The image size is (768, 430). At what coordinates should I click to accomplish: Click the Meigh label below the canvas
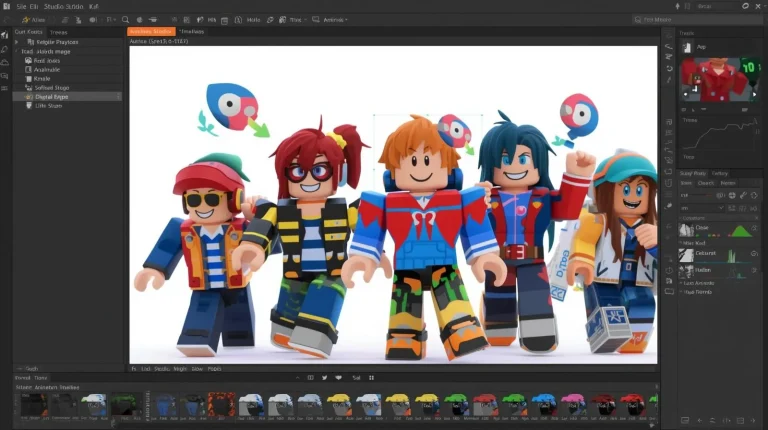[x=180, y=369]
